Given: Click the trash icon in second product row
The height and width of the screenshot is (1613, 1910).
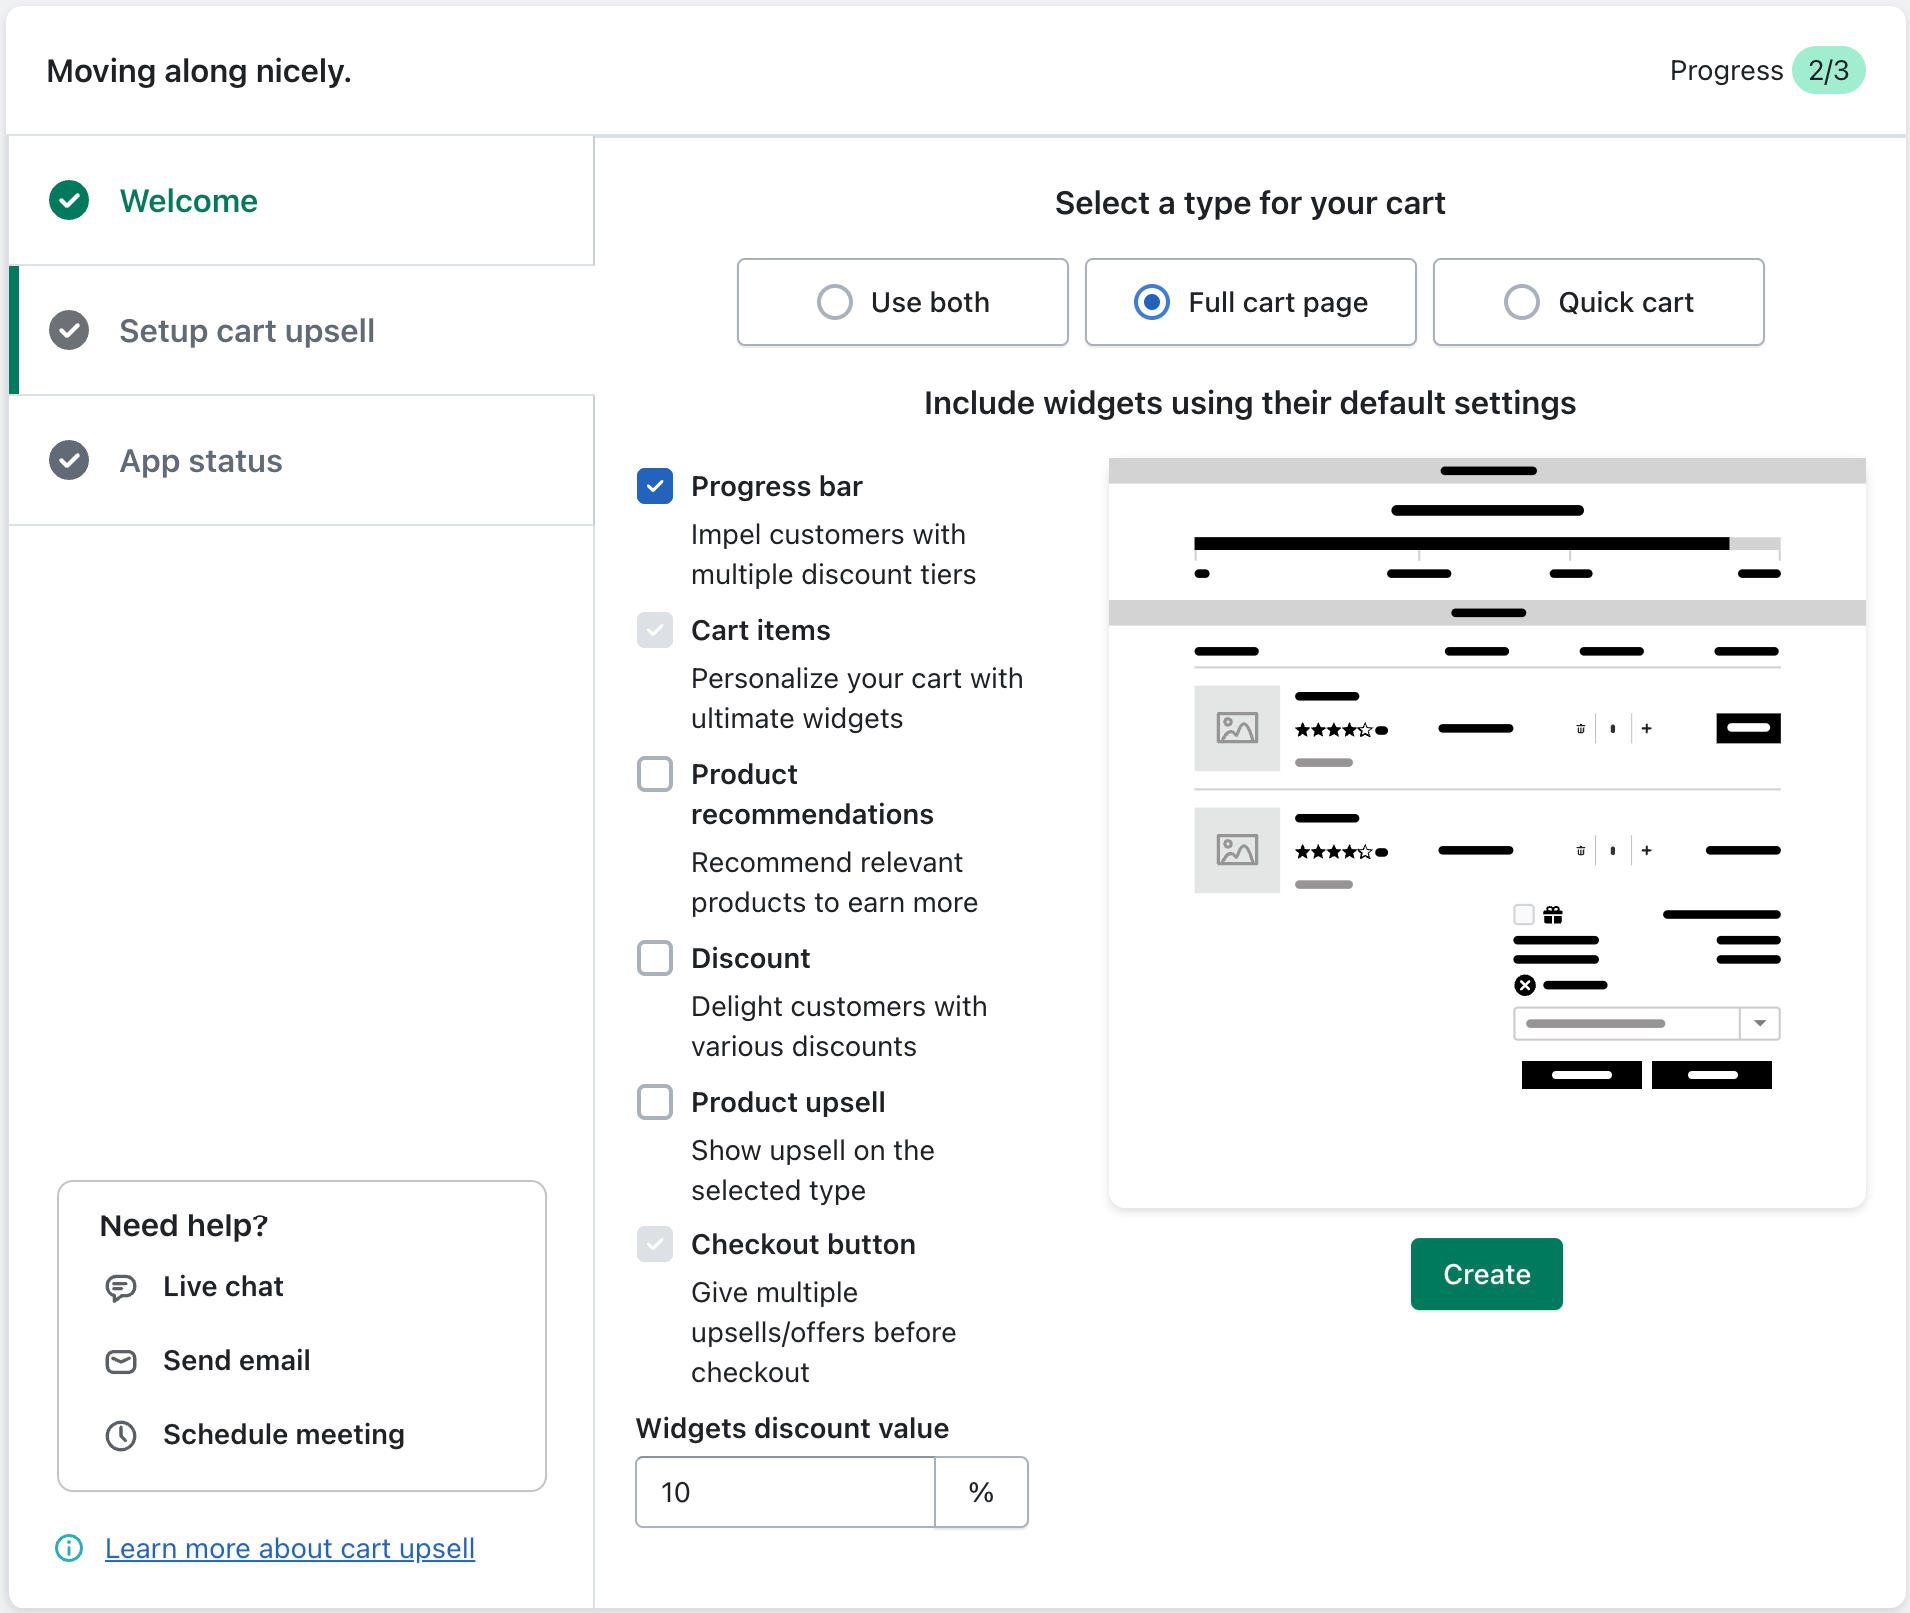Looking at the screenshot, I should click(1581, 851).
